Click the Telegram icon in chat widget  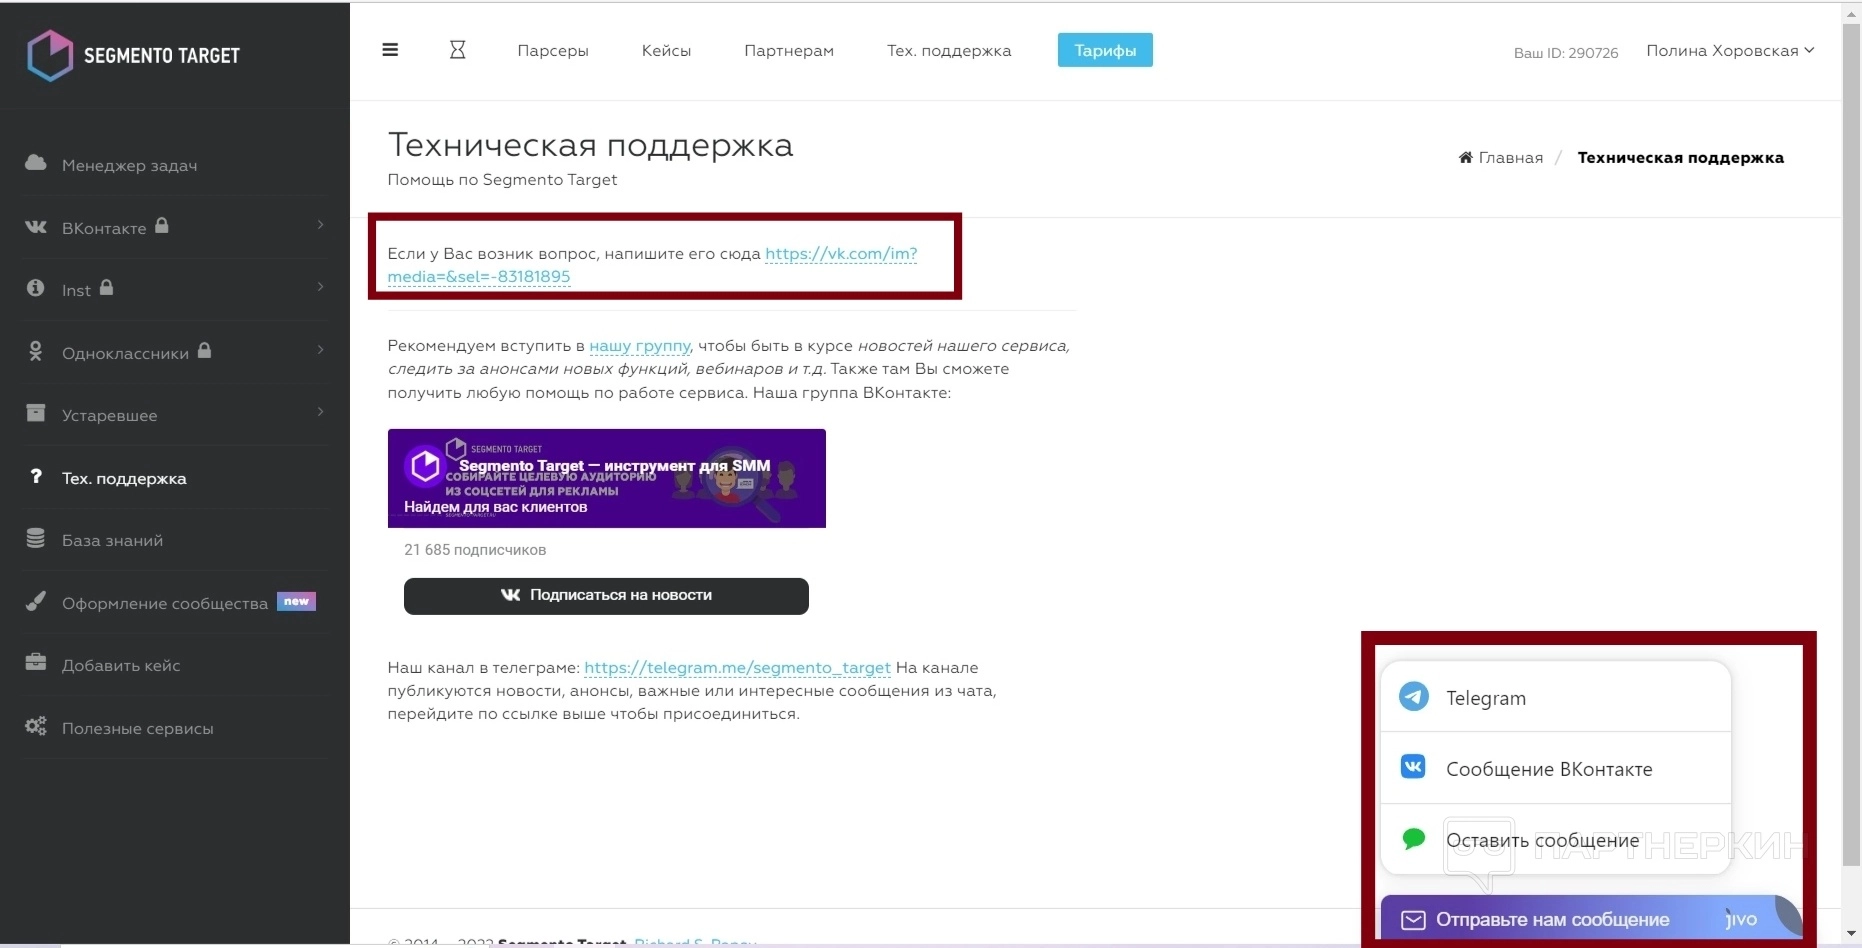tap(1414, 696)
